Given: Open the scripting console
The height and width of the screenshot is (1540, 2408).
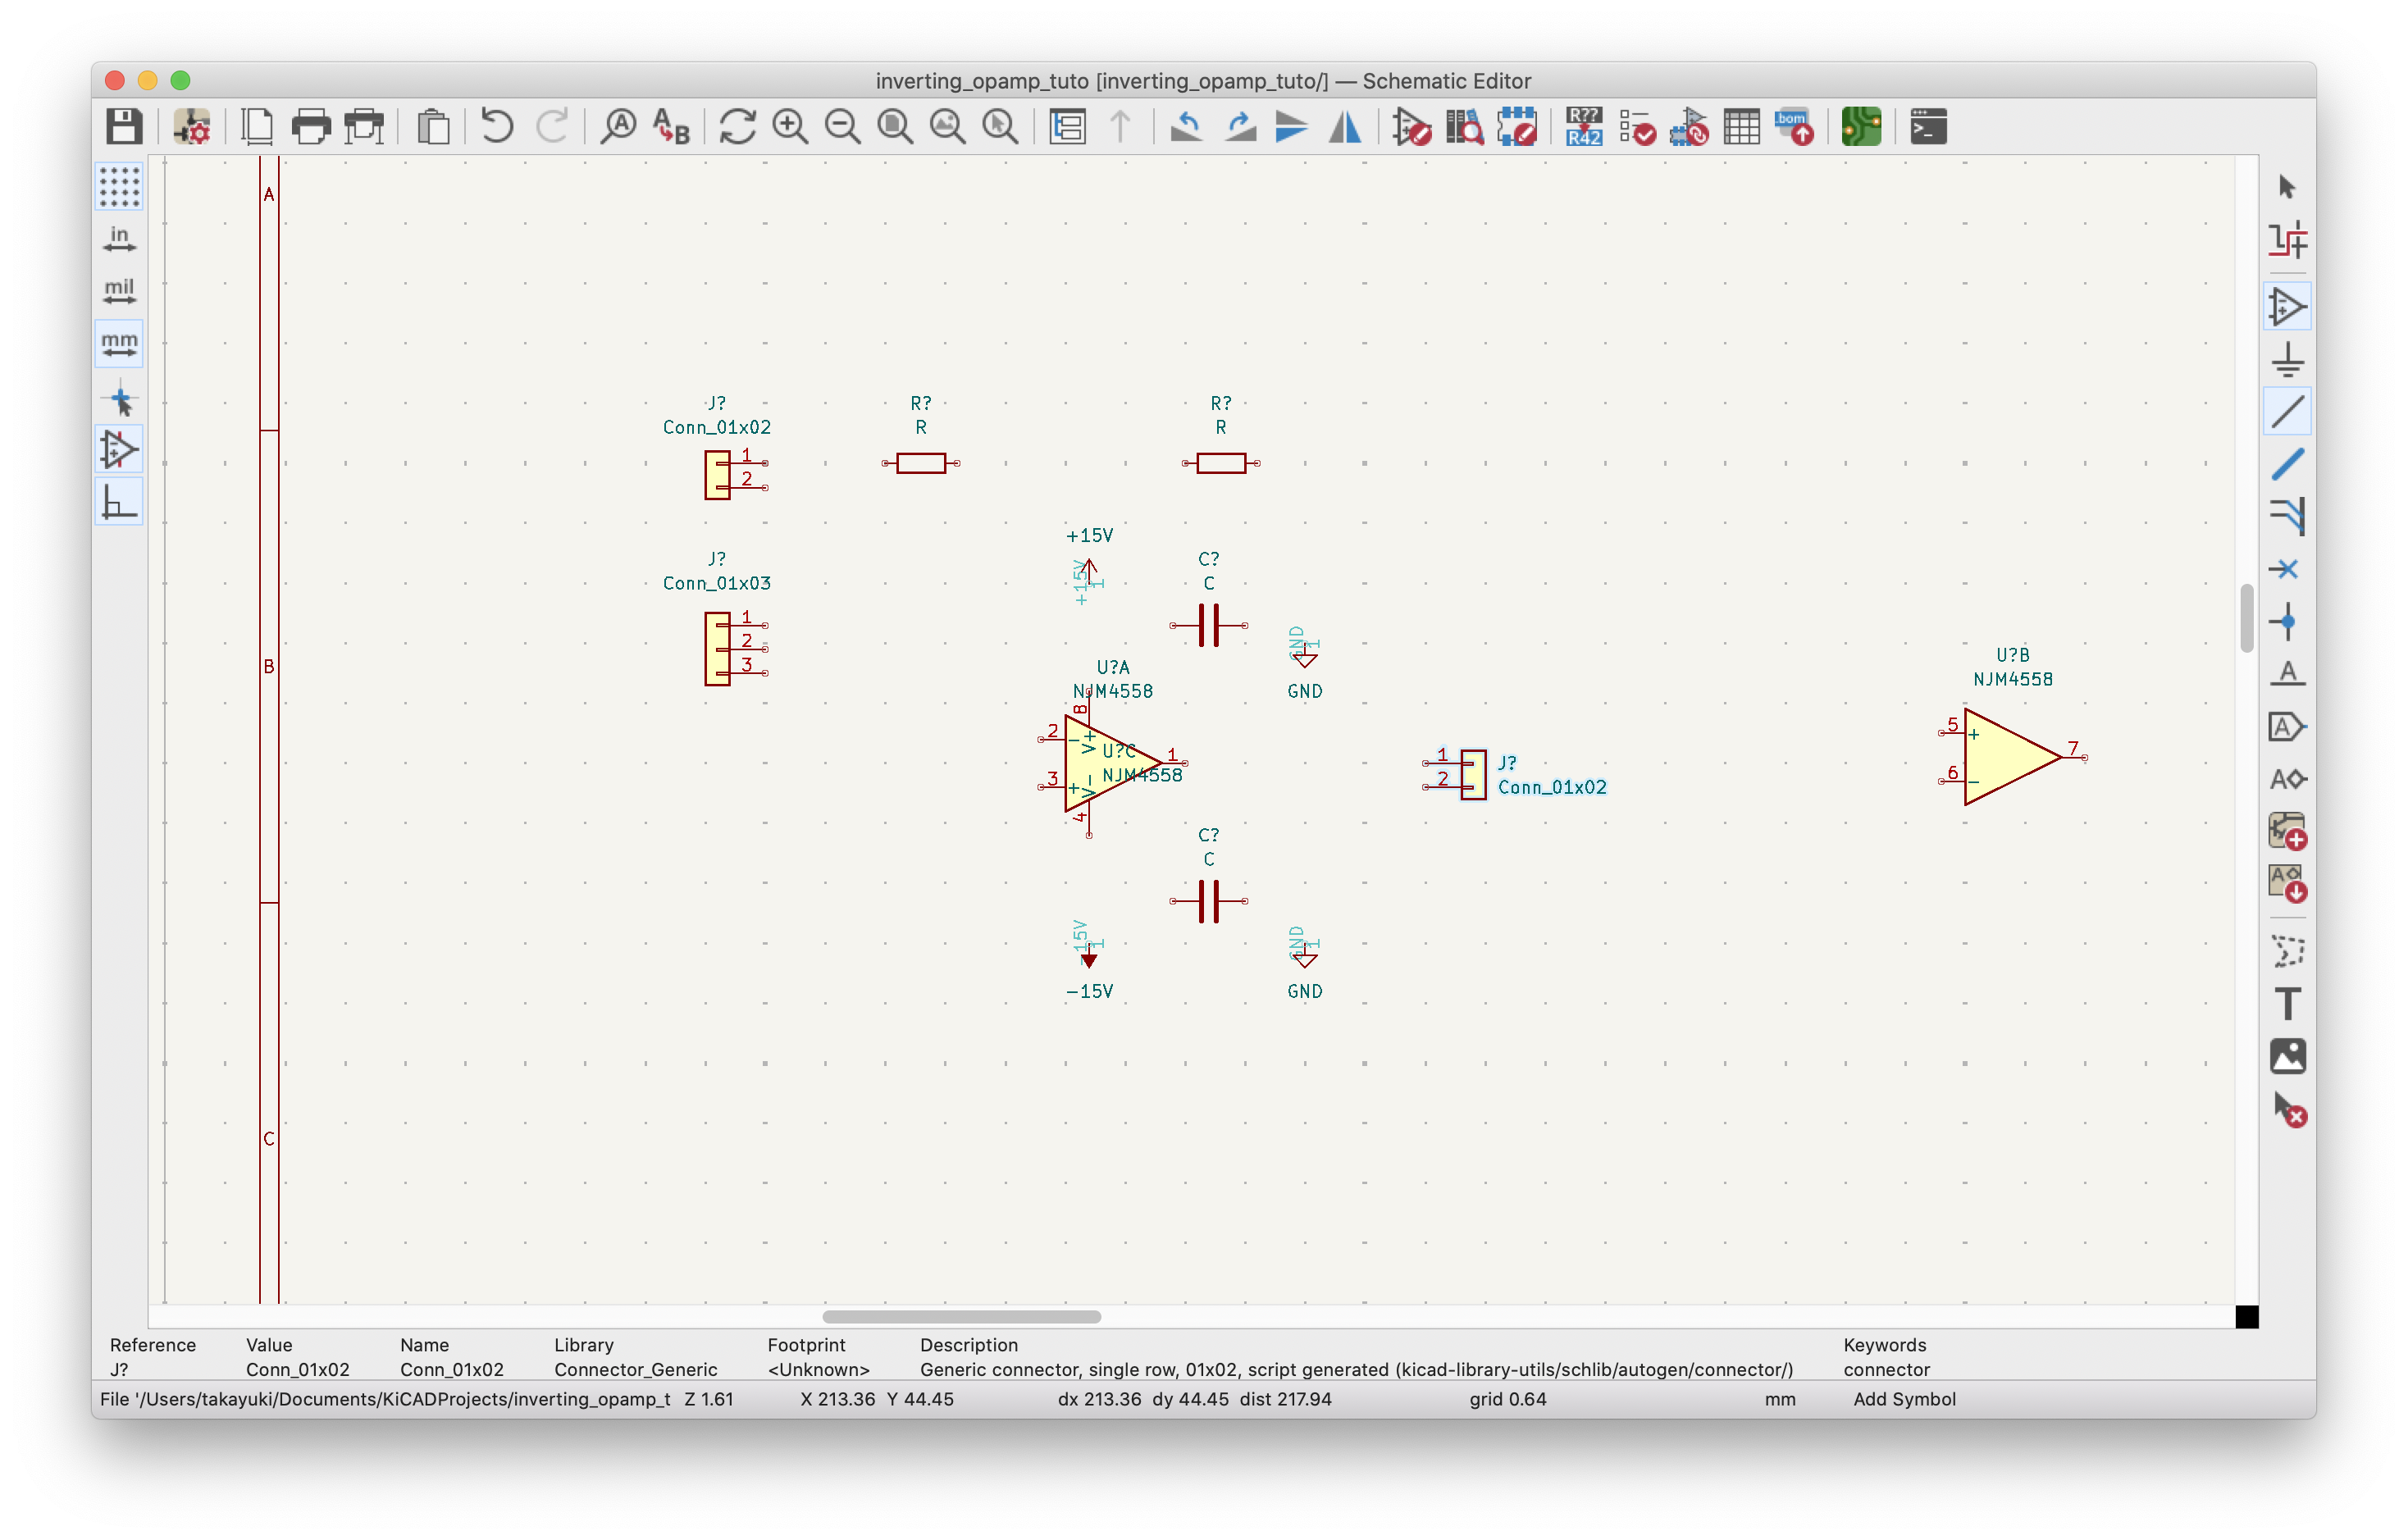Looking at the screenshot, I should pyautogui.click(x=1928, y=127).
